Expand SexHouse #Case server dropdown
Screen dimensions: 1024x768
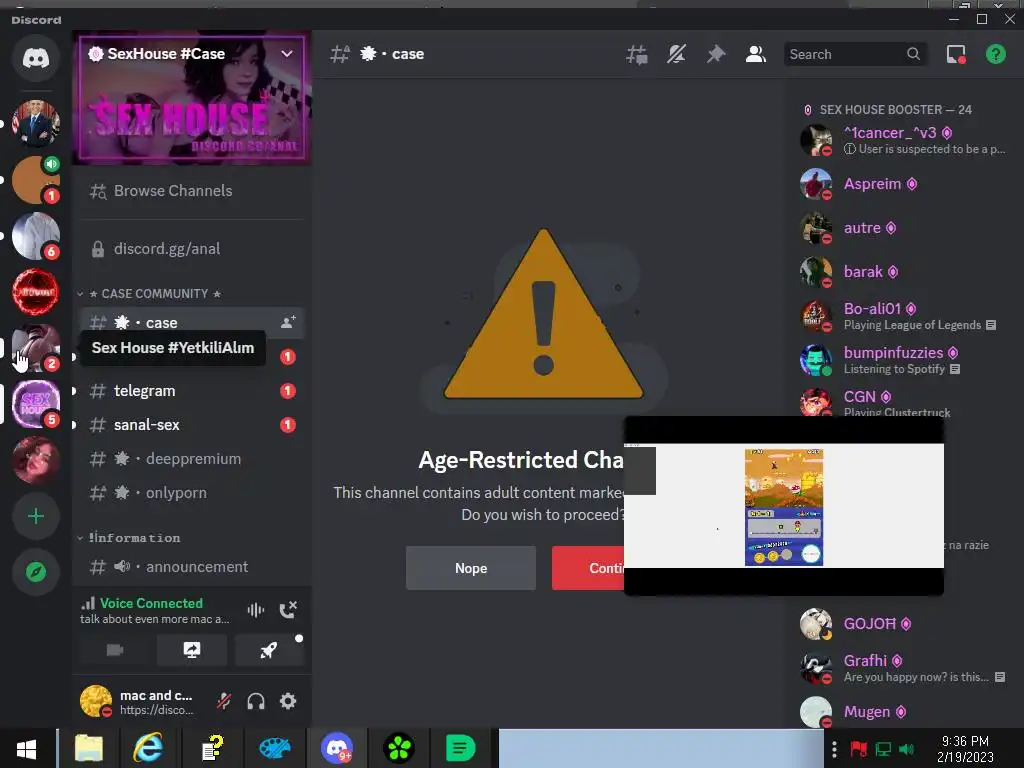pos(287,54)
